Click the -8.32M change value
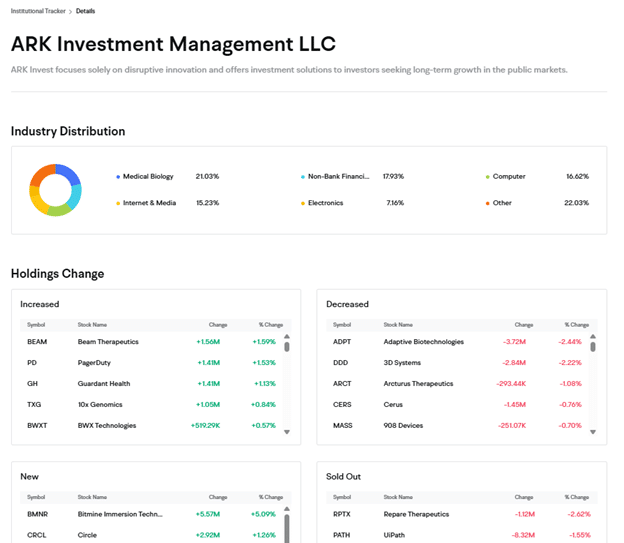This screenshot has width=624, height=543. (523, 535)
